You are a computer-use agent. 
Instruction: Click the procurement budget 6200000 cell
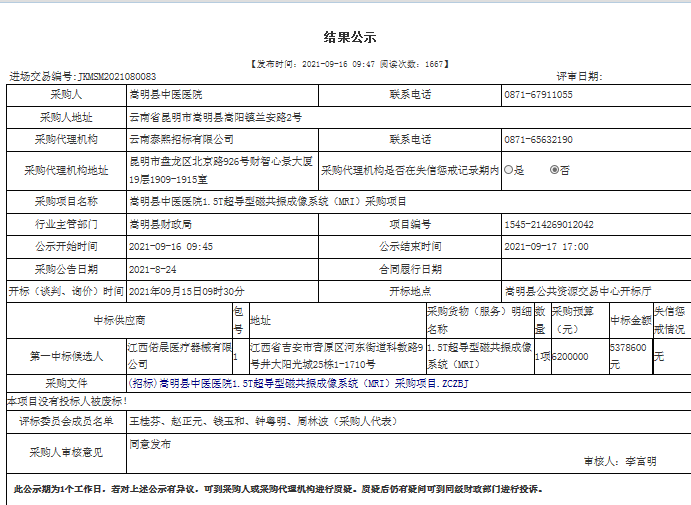tap(574, 356)
